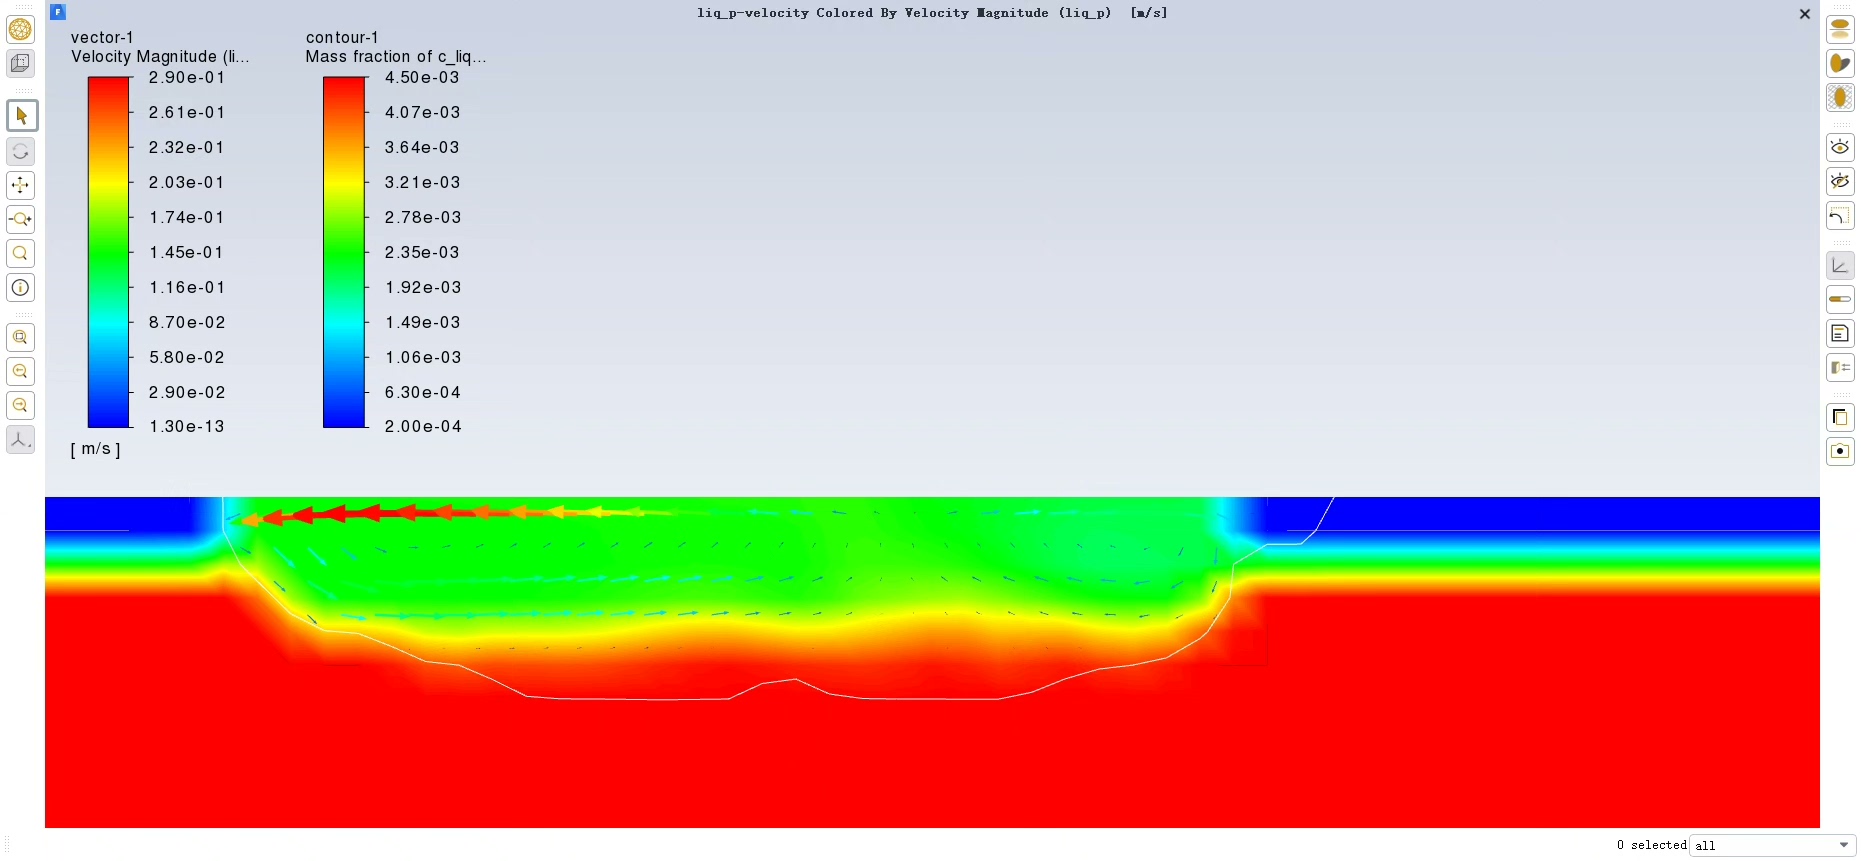The width and height of the screenshot is (1861, 861).
Task: Close the graphics window with X
Action: pyautogui.click(x=1805, y=14)
